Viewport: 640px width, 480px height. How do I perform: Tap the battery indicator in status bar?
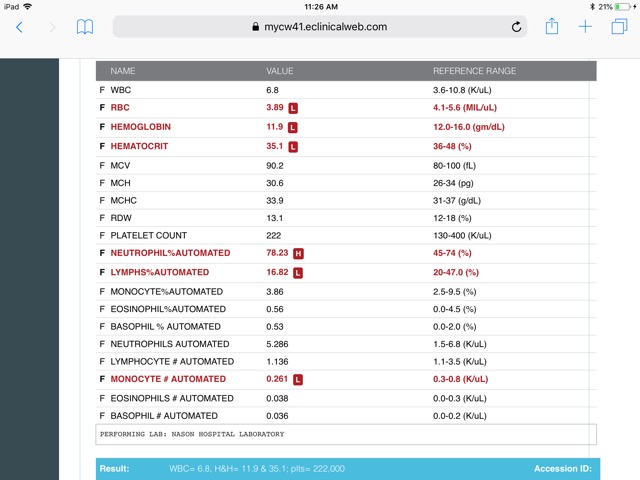tap(623, 6)
